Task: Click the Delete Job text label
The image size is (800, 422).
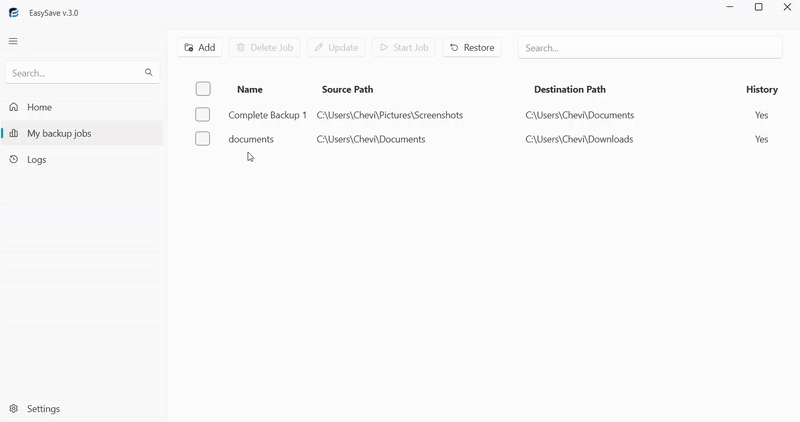Action: click(271, 47)
